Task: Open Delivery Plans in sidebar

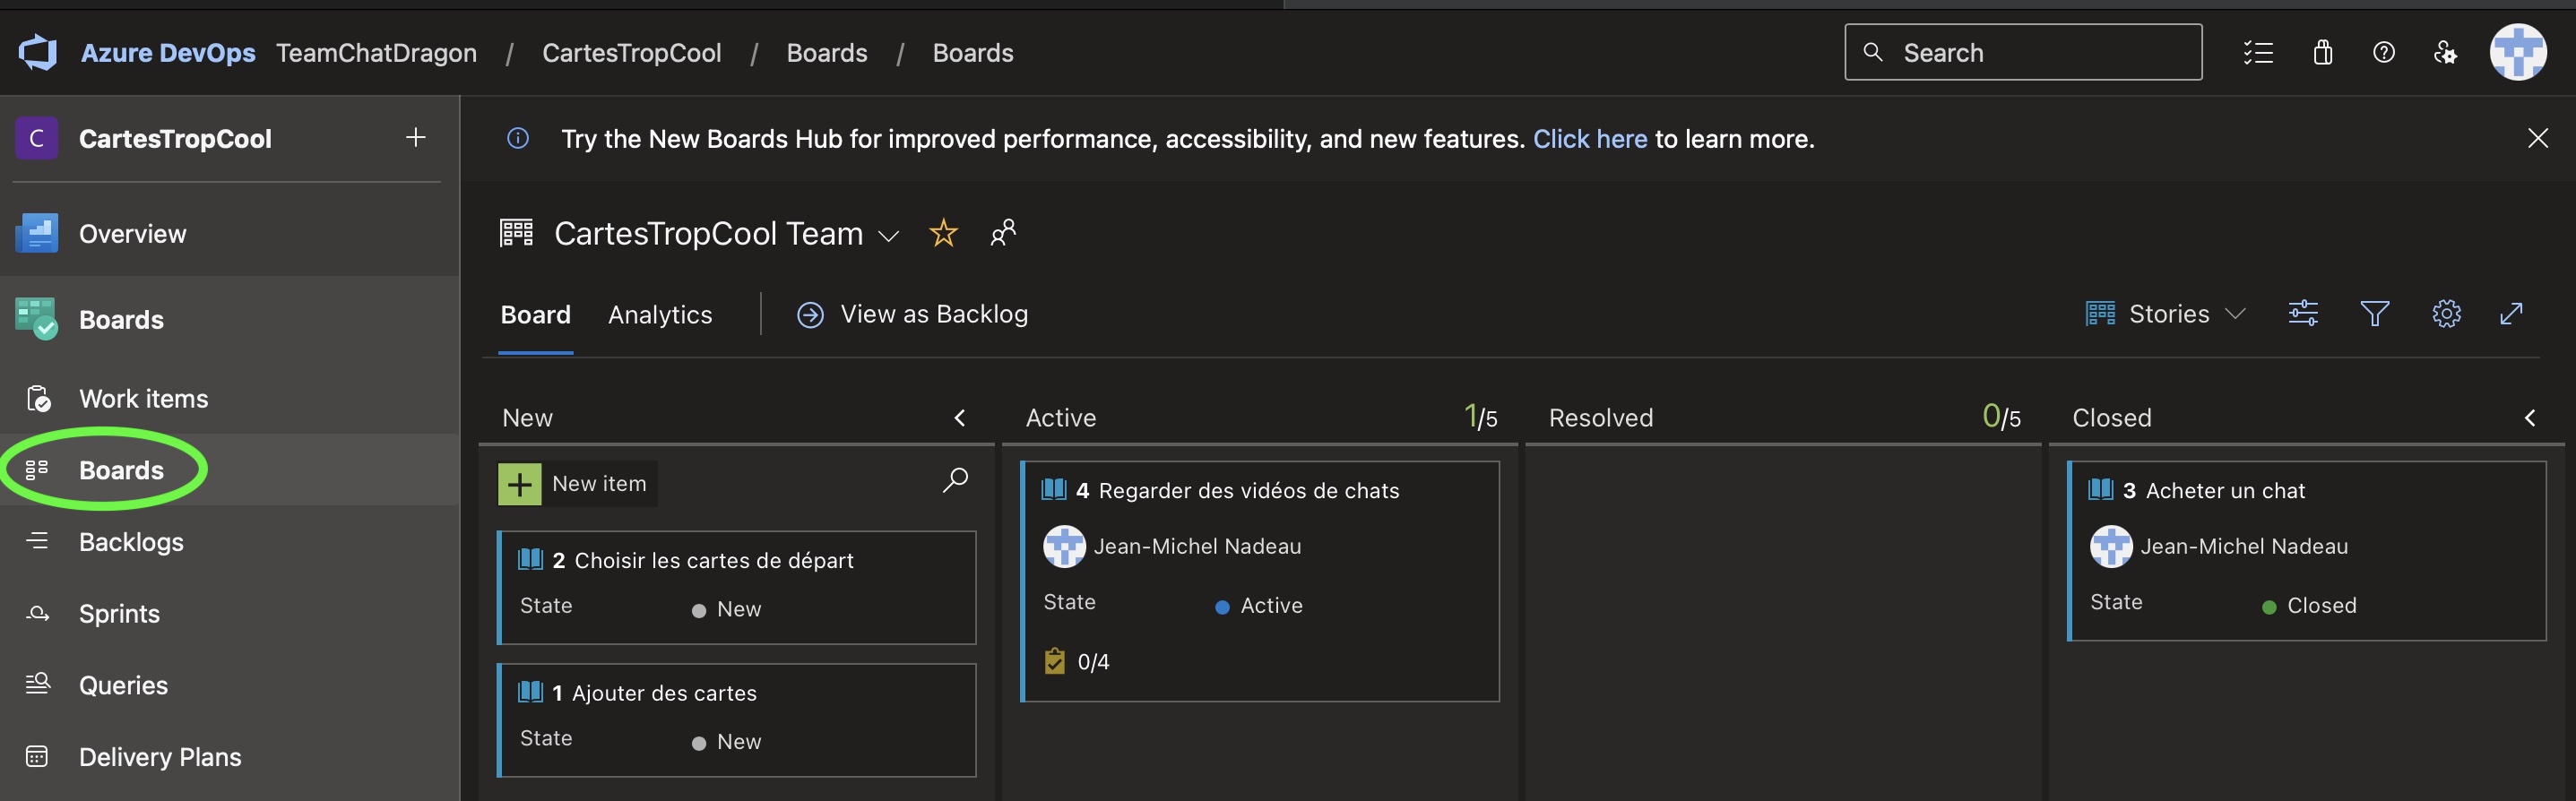Action: click(x=229, y=757)
